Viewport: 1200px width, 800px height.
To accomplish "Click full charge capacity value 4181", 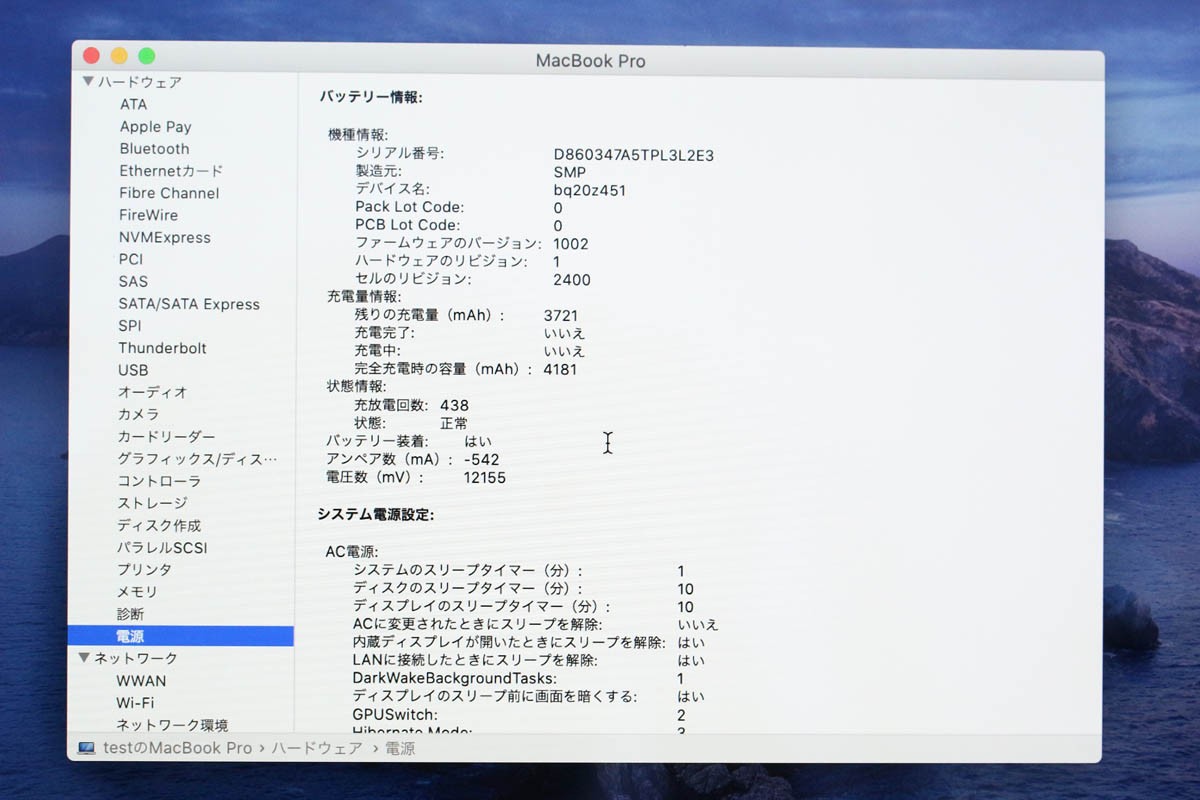I will 560,370.
